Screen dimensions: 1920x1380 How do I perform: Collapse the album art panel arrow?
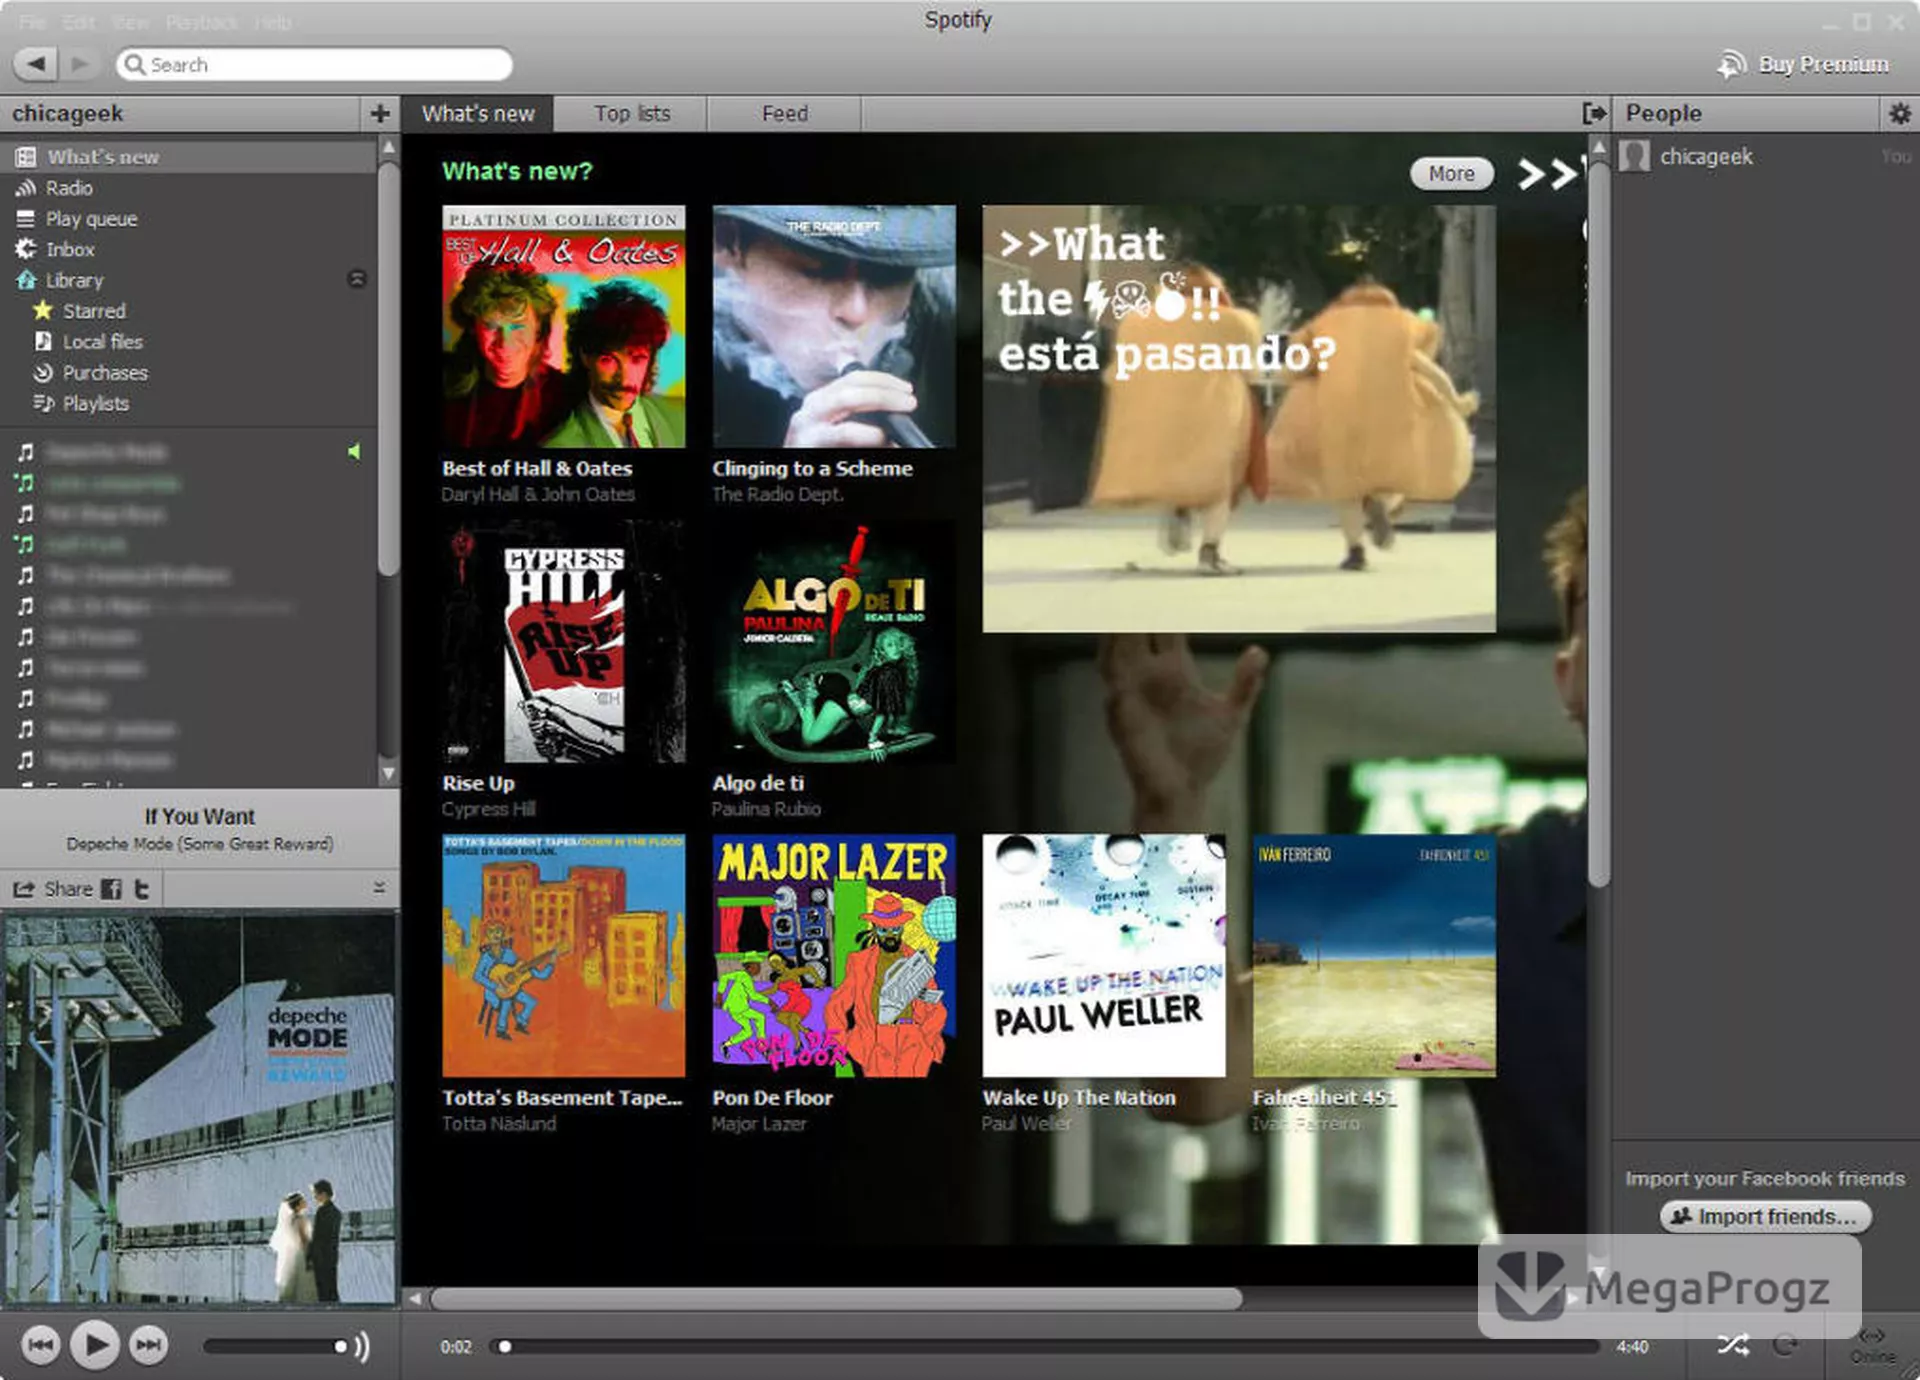[x=379, y=888]
